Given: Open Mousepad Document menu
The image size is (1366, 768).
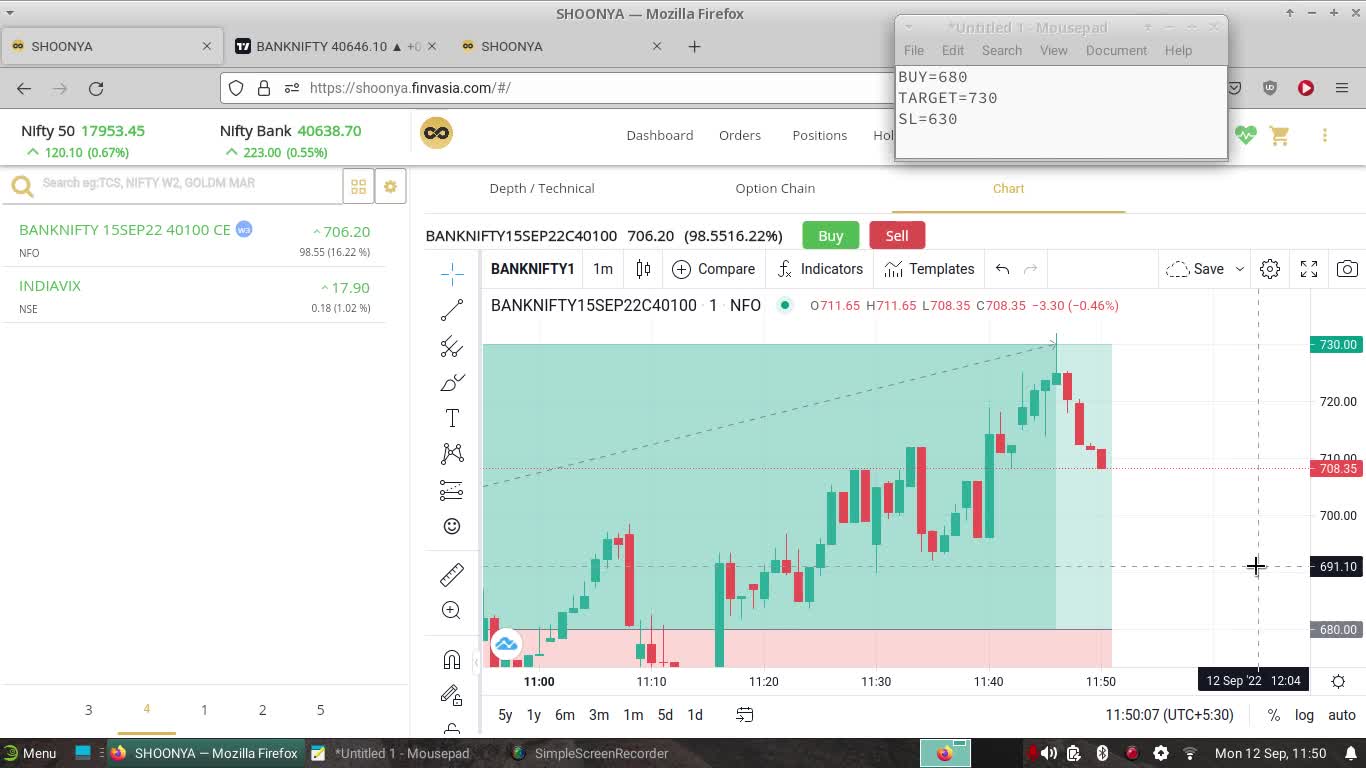Looking at the screenshot, I should click(1116, 50).
